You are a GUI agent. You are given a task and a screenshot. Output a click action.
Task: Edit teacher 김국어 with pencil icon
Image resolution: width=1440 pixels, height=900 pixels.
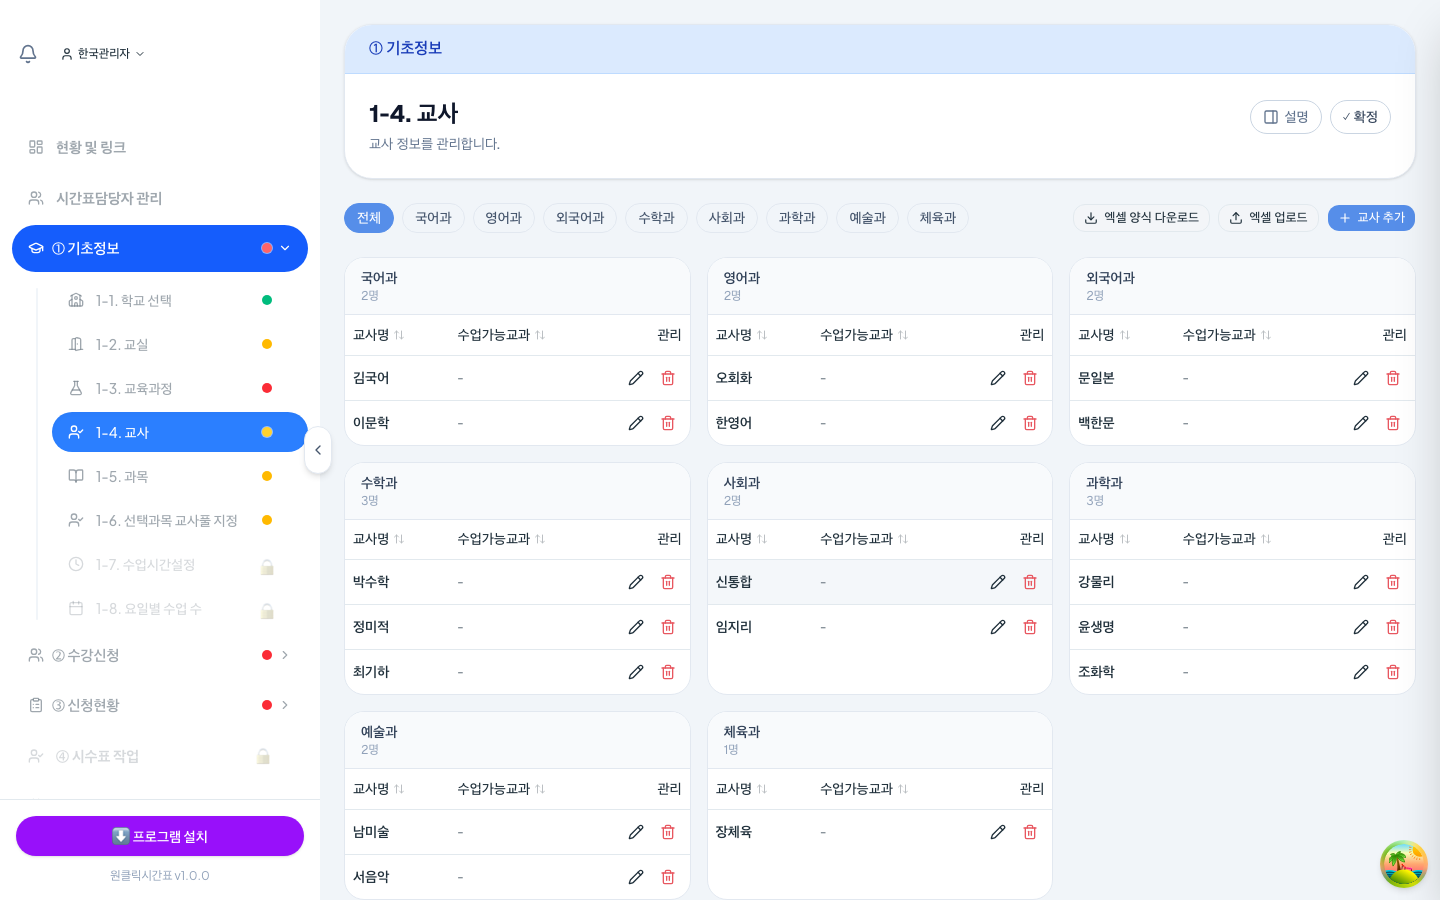(636, 378)
